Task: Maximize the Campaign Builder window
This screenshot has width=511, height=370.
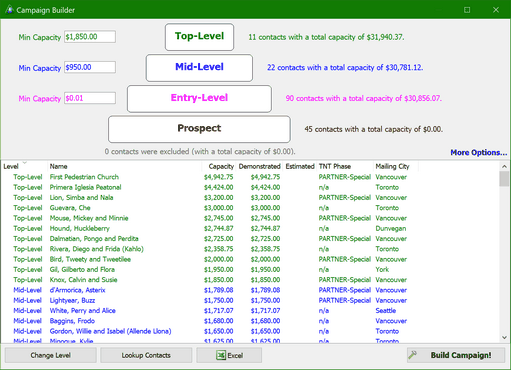Action: tap(467, 10)
